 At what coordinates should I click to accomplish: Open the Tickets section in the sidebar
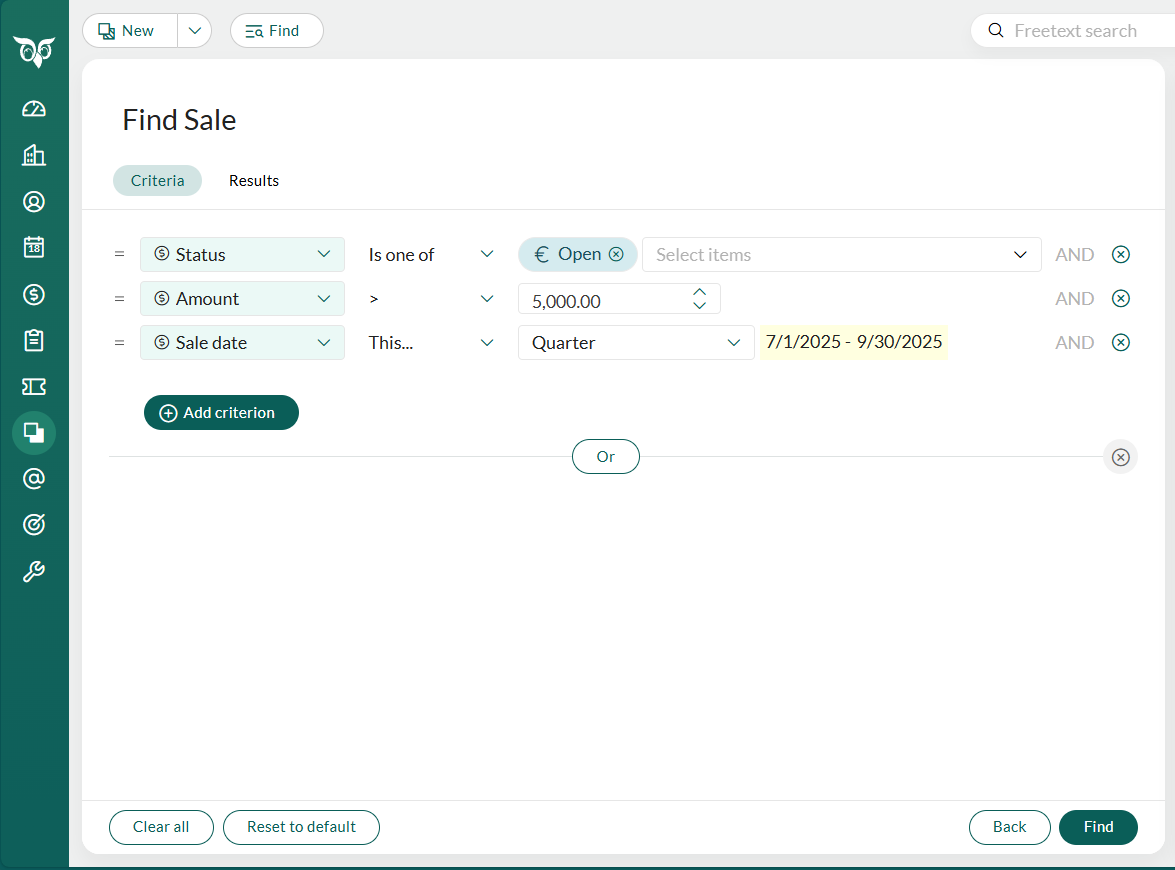click(33, 386)
